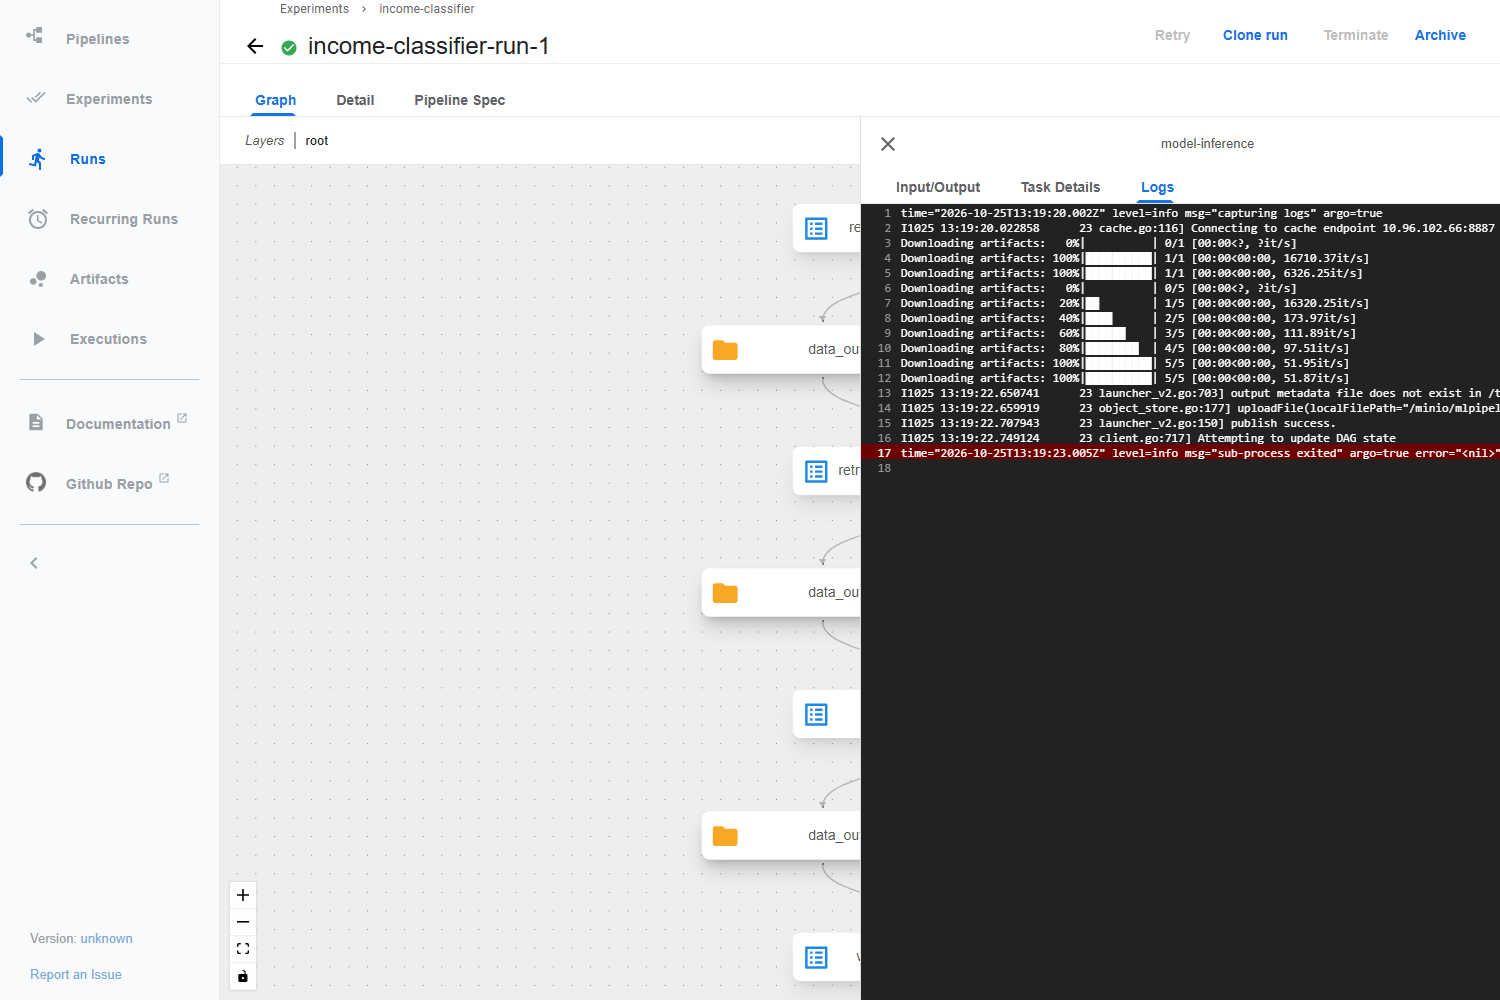Click the Terminate button

coord(1356,35)
